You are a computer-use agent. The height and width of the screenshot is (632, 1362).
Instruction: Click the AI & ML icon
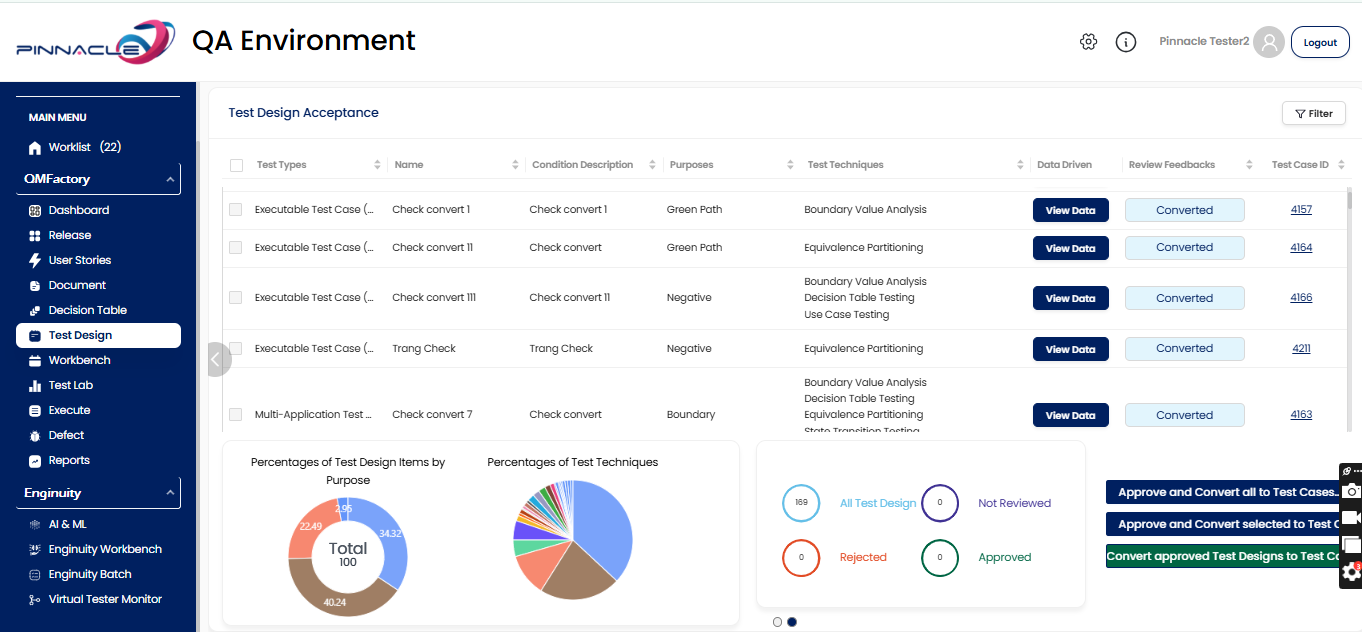[x=35, y=525]
